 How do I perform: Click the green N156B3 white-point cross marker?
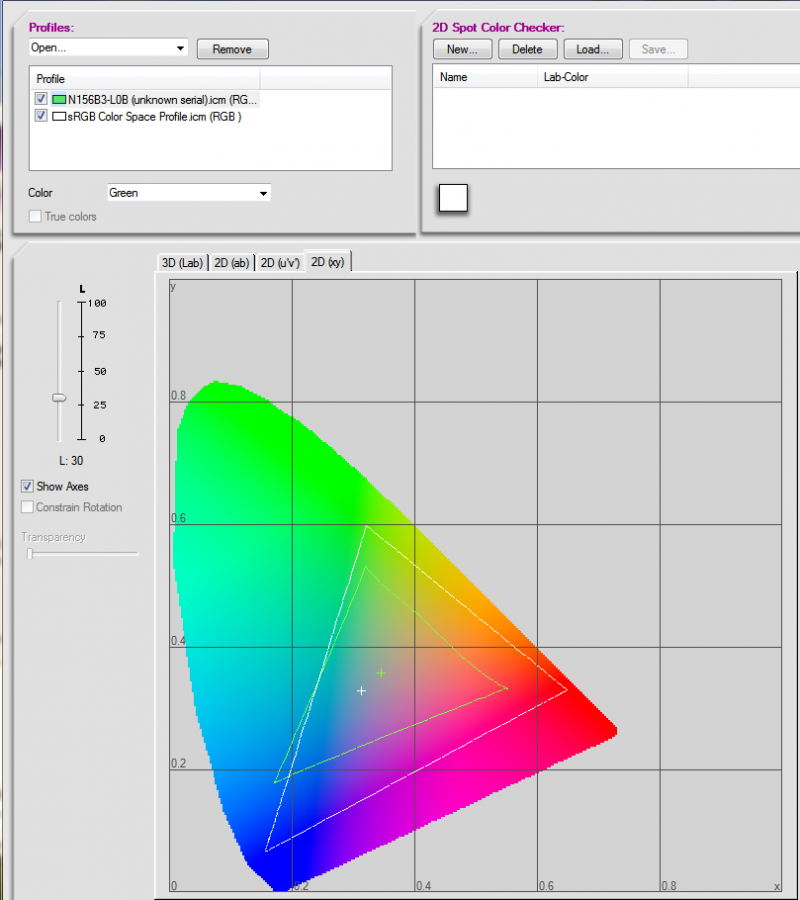click(381, 673)
